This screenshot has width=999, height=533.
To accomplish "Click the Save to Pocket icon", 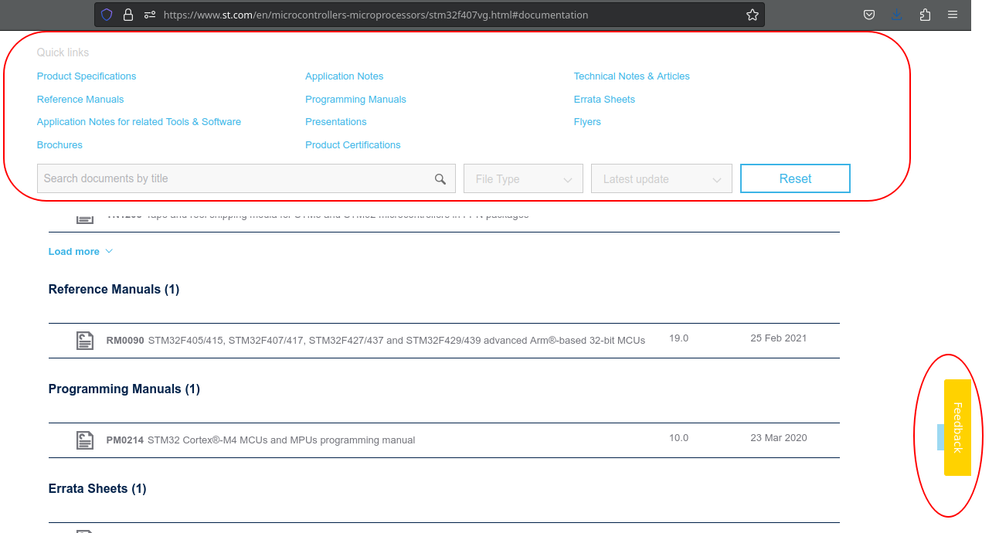I will tap(869, 15).
